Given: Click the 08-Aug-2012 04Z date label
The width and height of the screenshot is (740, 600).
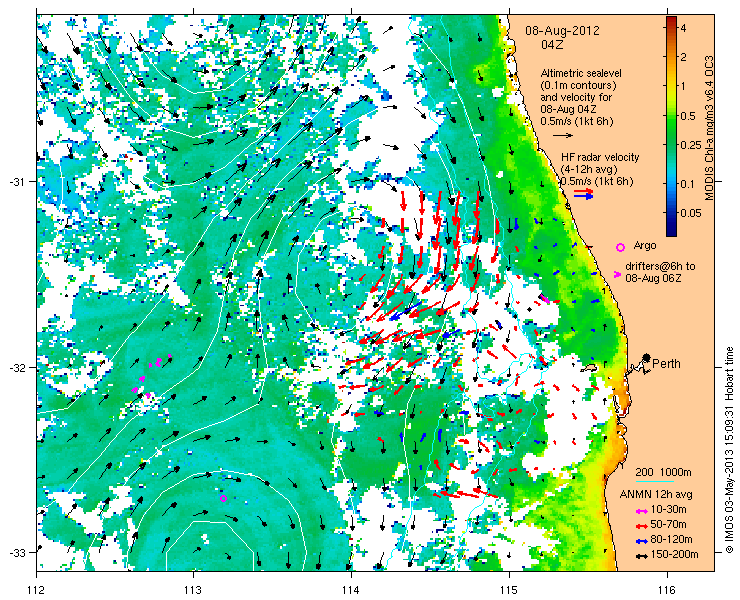Looking at the screenshot, I should [563, 38].
